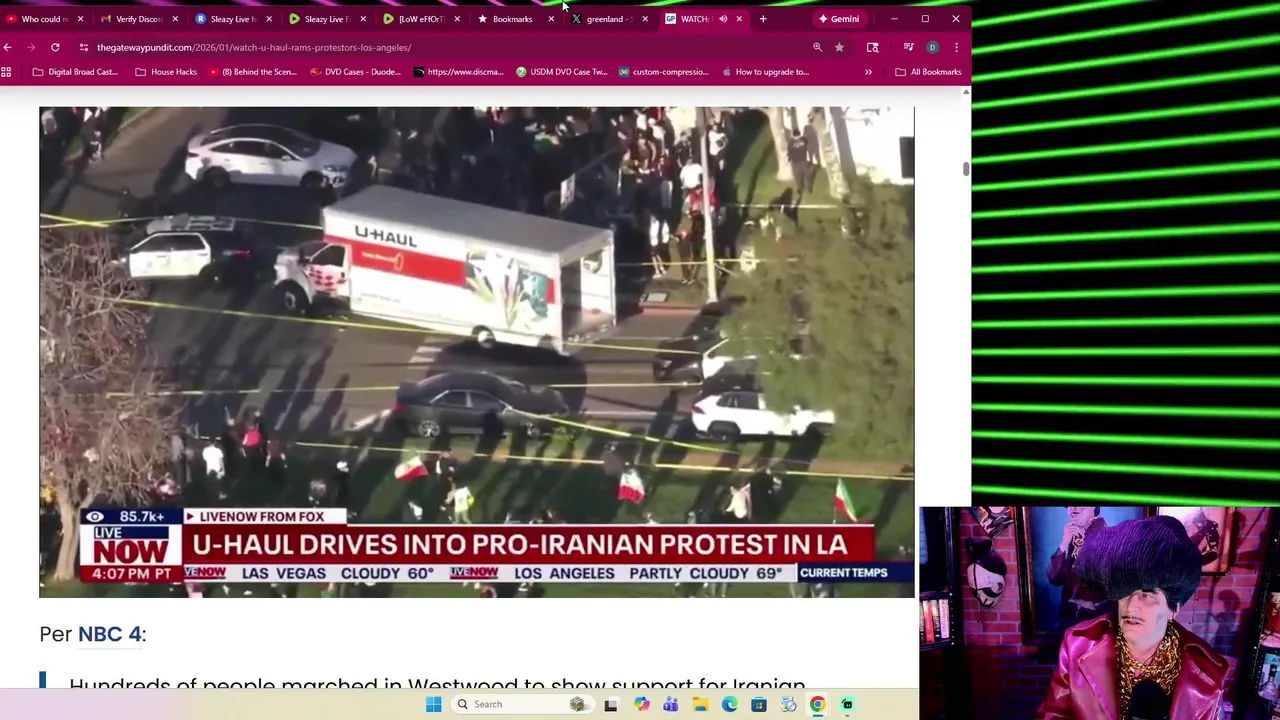The image size is (1280, 720).
Task: Mute the WATCH tab audio icon
Action: [723, 19]
